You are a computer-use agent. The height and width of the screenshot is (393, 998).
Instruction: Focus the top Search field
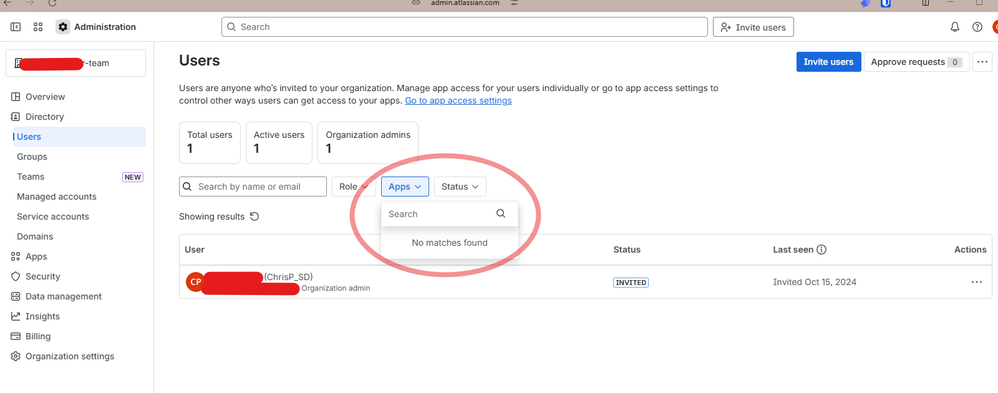(465, 27)
